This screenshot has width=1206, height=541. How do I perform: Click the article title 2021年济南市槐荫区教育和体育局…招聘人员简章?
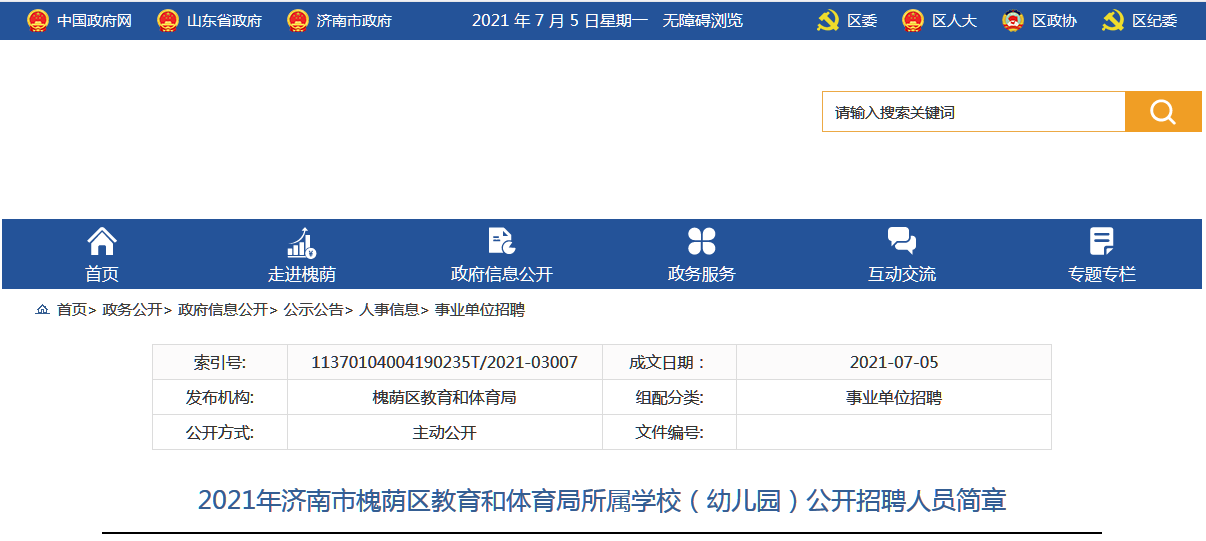(x=602, y=500)
